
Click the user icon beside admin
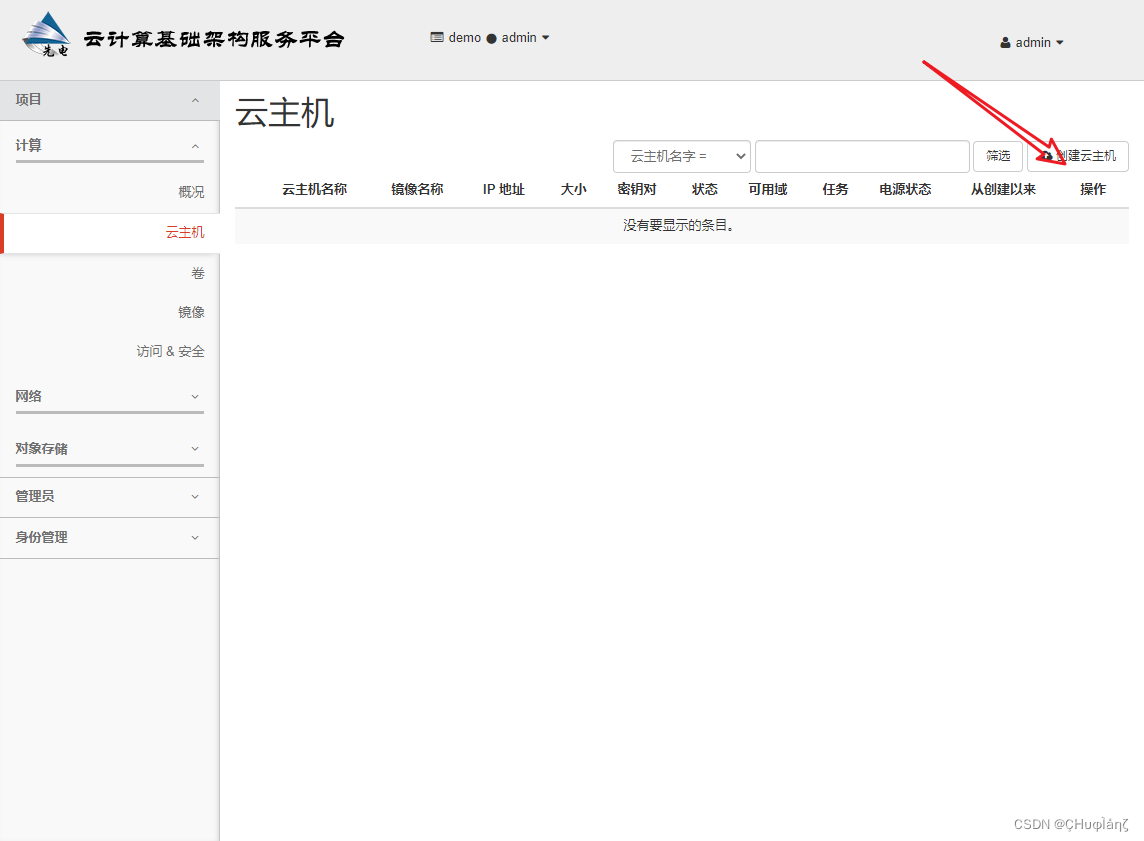(1005, 42)
